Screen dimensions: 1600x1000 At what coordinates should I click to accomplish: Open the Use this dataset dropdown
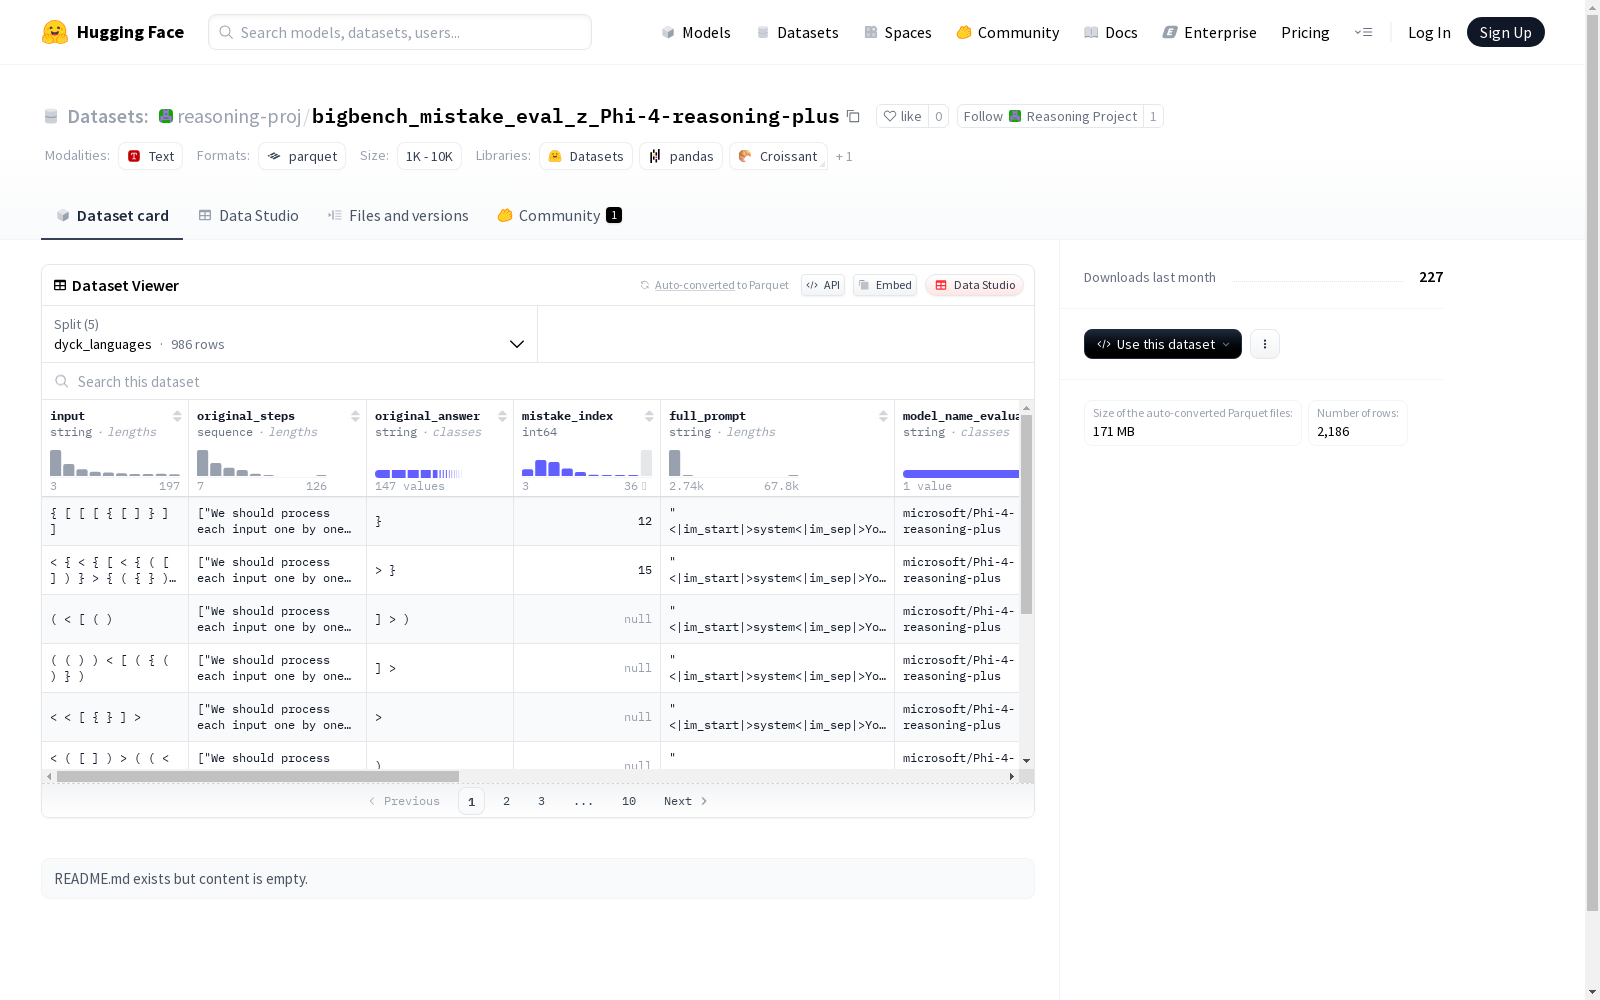pyautogui.click(x=1163, y=344)
